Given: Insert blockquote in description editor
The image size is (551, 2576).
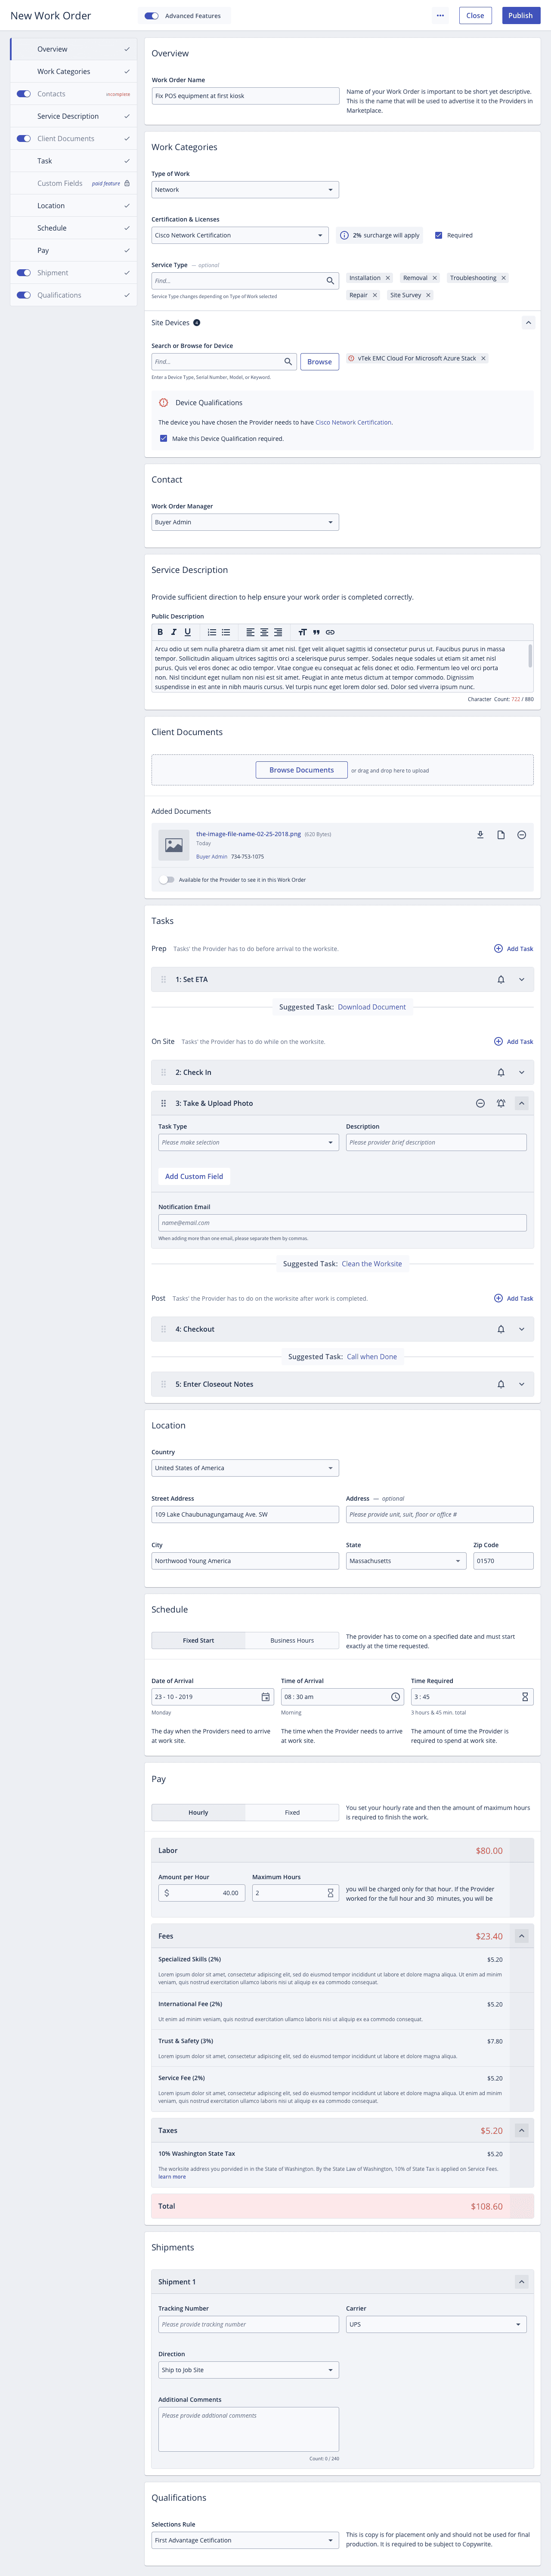Looking at the screenshot, I should point(316,632).
